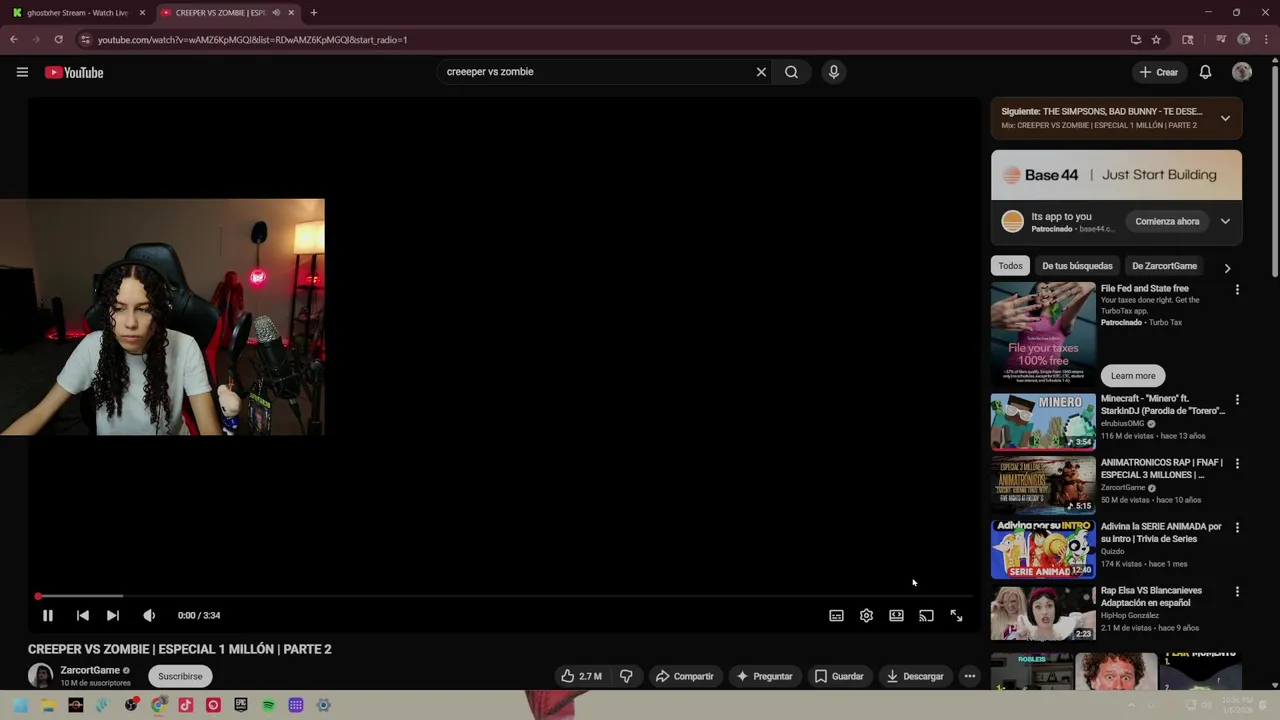Screen dimensions: 1280x720
Task: Open options for Adivina la SERIE ANIMADA video
Action: coord(1237,528)
